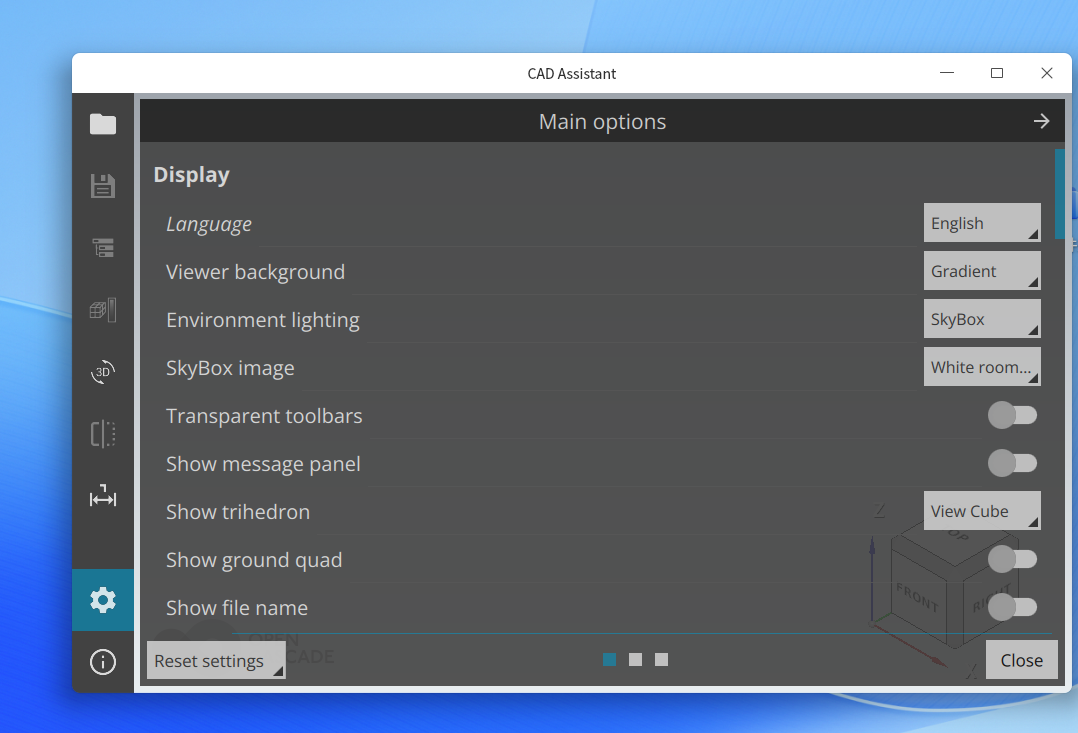Click the 3D box display mode icon
This screenshot has height=733, width=1078.
pyautogui.click(x=103, y=310)
